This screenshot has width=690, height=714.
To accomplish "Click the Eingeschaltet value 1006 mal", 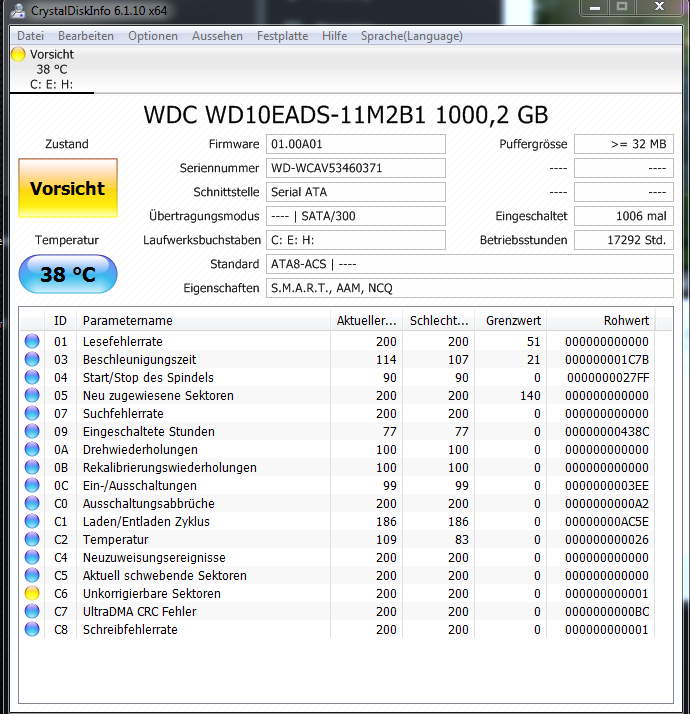I will click(x=624, y=216).
